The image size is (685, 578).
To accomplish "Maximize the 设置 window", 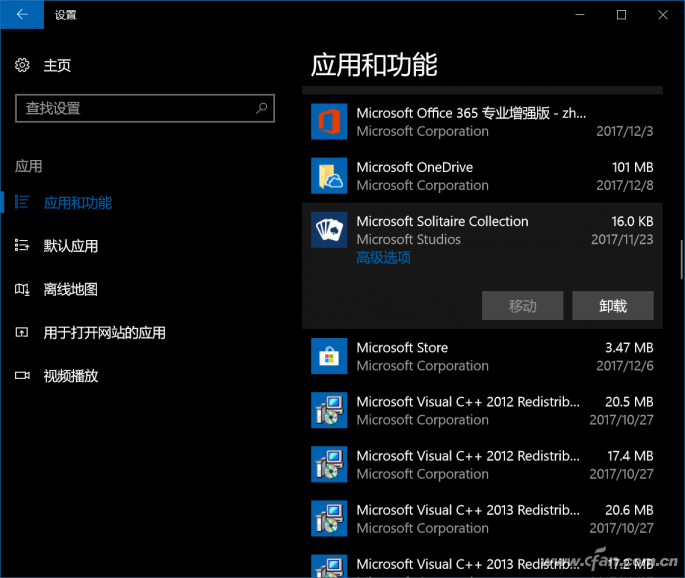I will [621, 15].
